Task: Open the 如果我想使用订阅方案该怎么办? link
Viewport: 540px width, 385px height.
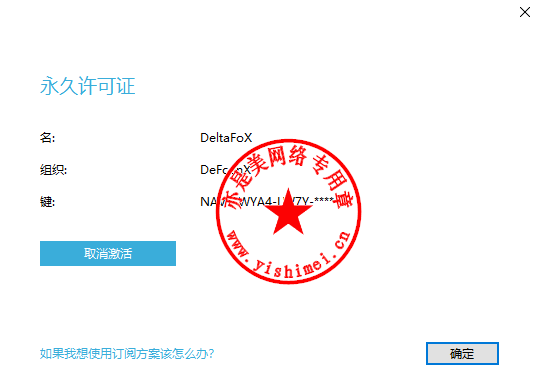Action: coord(127,354)
